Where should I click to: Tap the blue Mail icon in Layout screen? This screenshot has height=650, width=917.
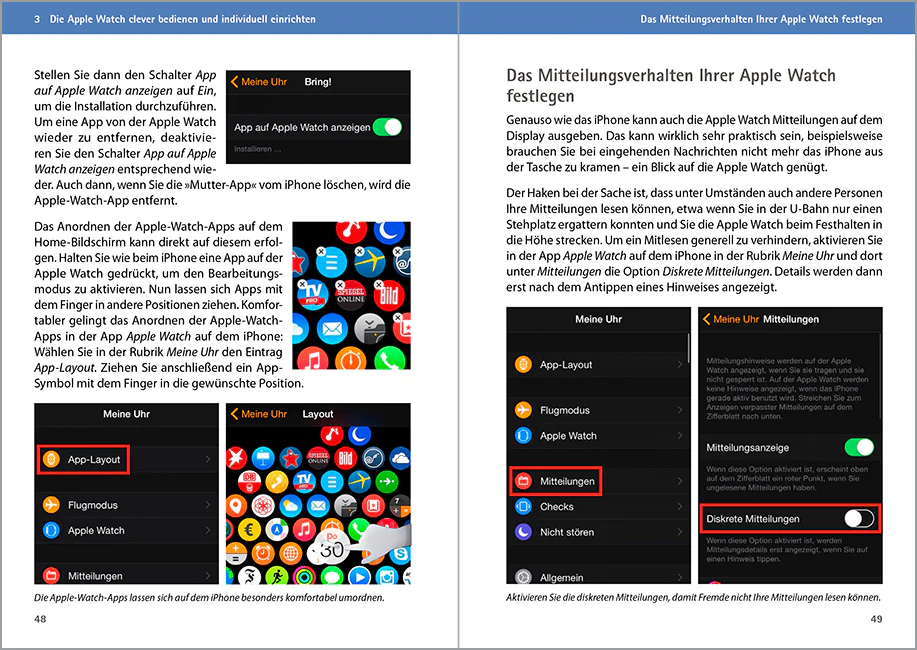point(318,505)
